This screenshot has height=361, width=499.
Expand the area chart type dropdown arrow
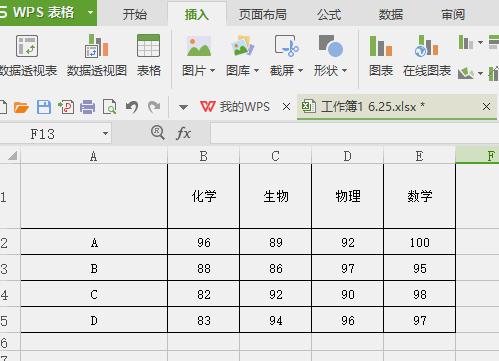tap(480, 73)
